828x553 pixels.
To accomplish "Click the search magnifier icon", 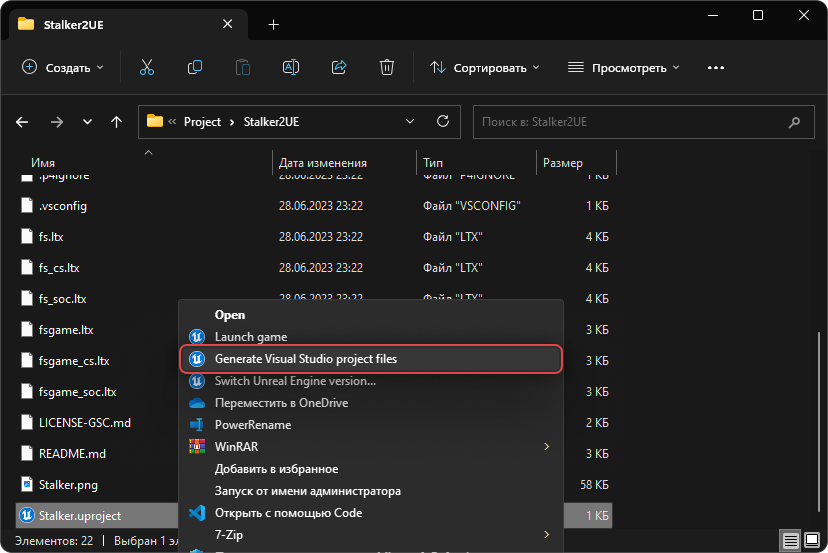I will [x=794, y=123].
